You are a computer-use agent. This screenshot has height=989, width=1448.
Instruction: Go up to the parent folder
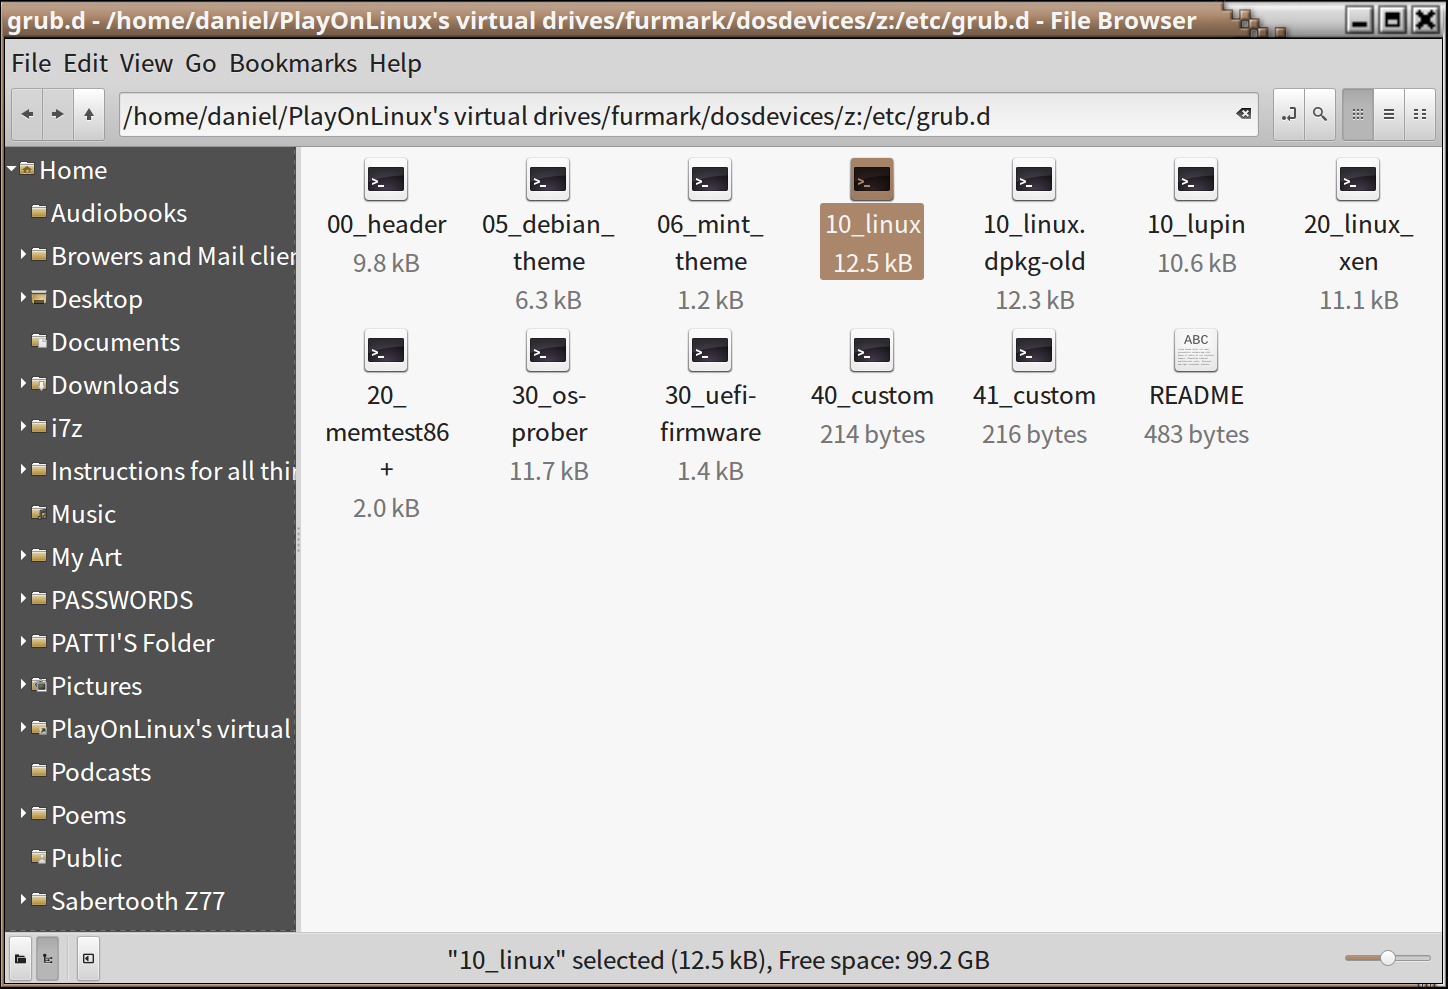click(89, 115)
